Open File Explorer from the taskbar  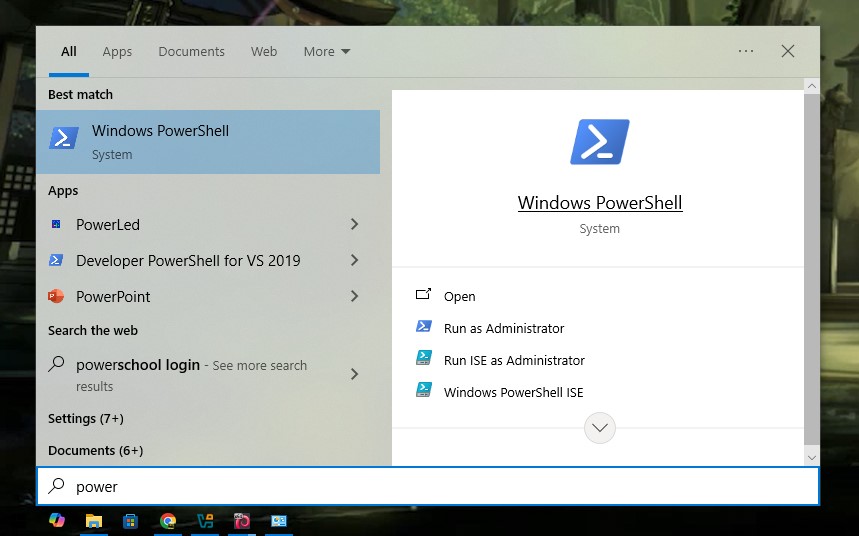(x=94, y=520)
